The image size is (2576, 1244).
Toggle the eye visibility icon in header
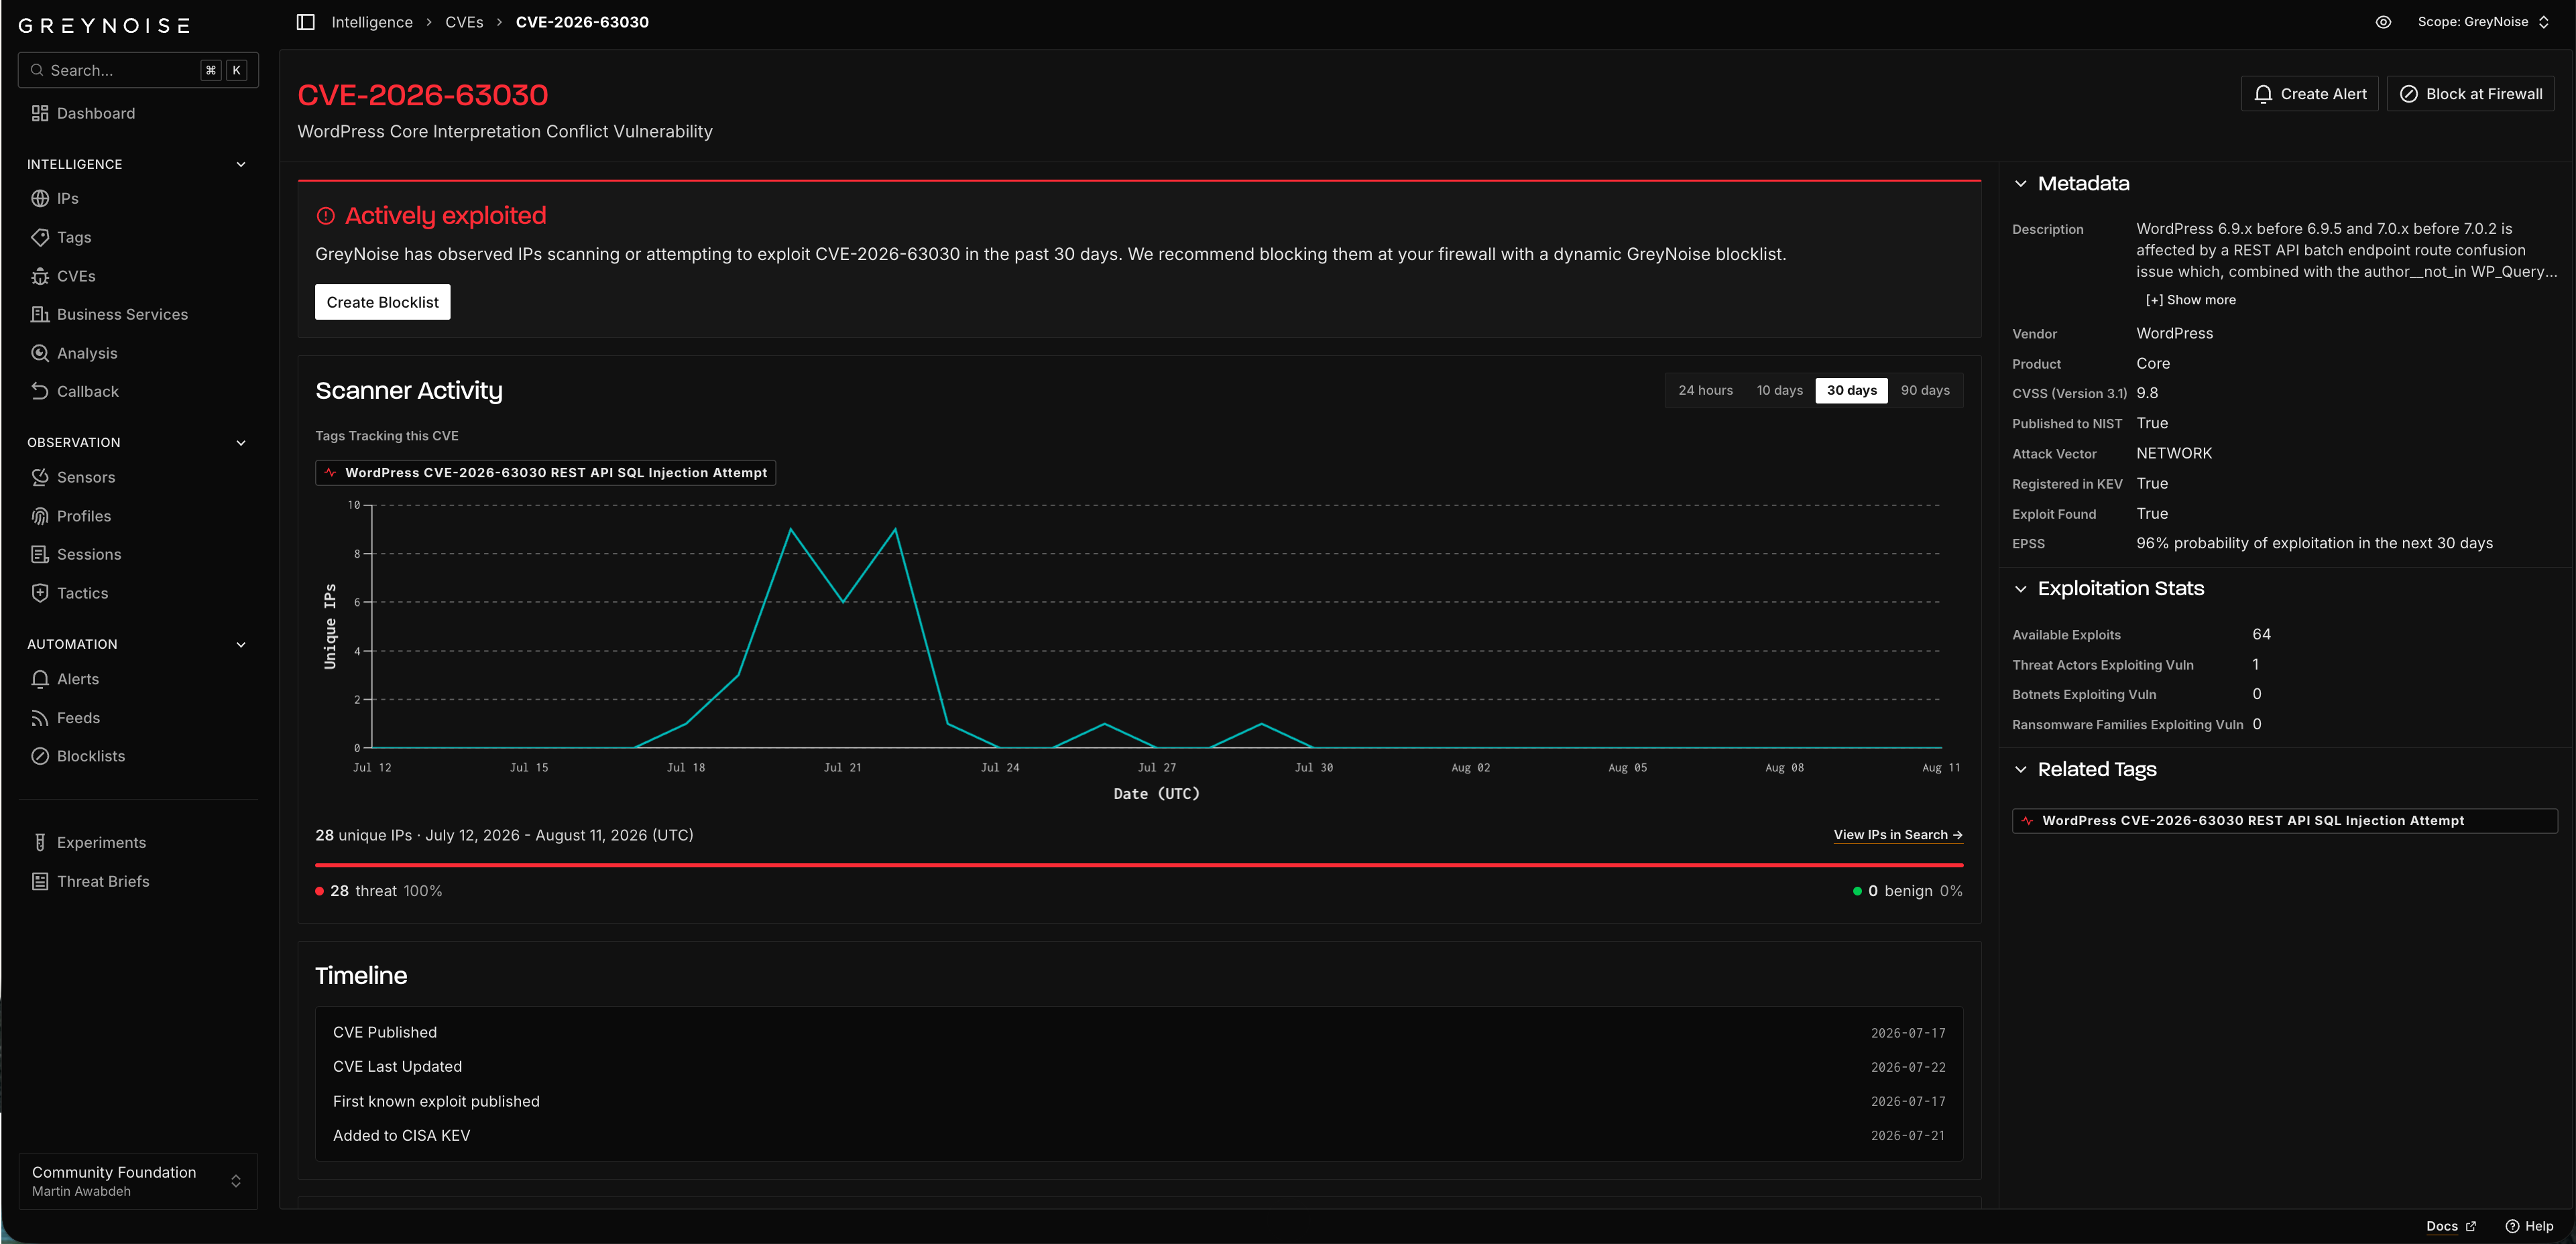[x=2383, y=22]
